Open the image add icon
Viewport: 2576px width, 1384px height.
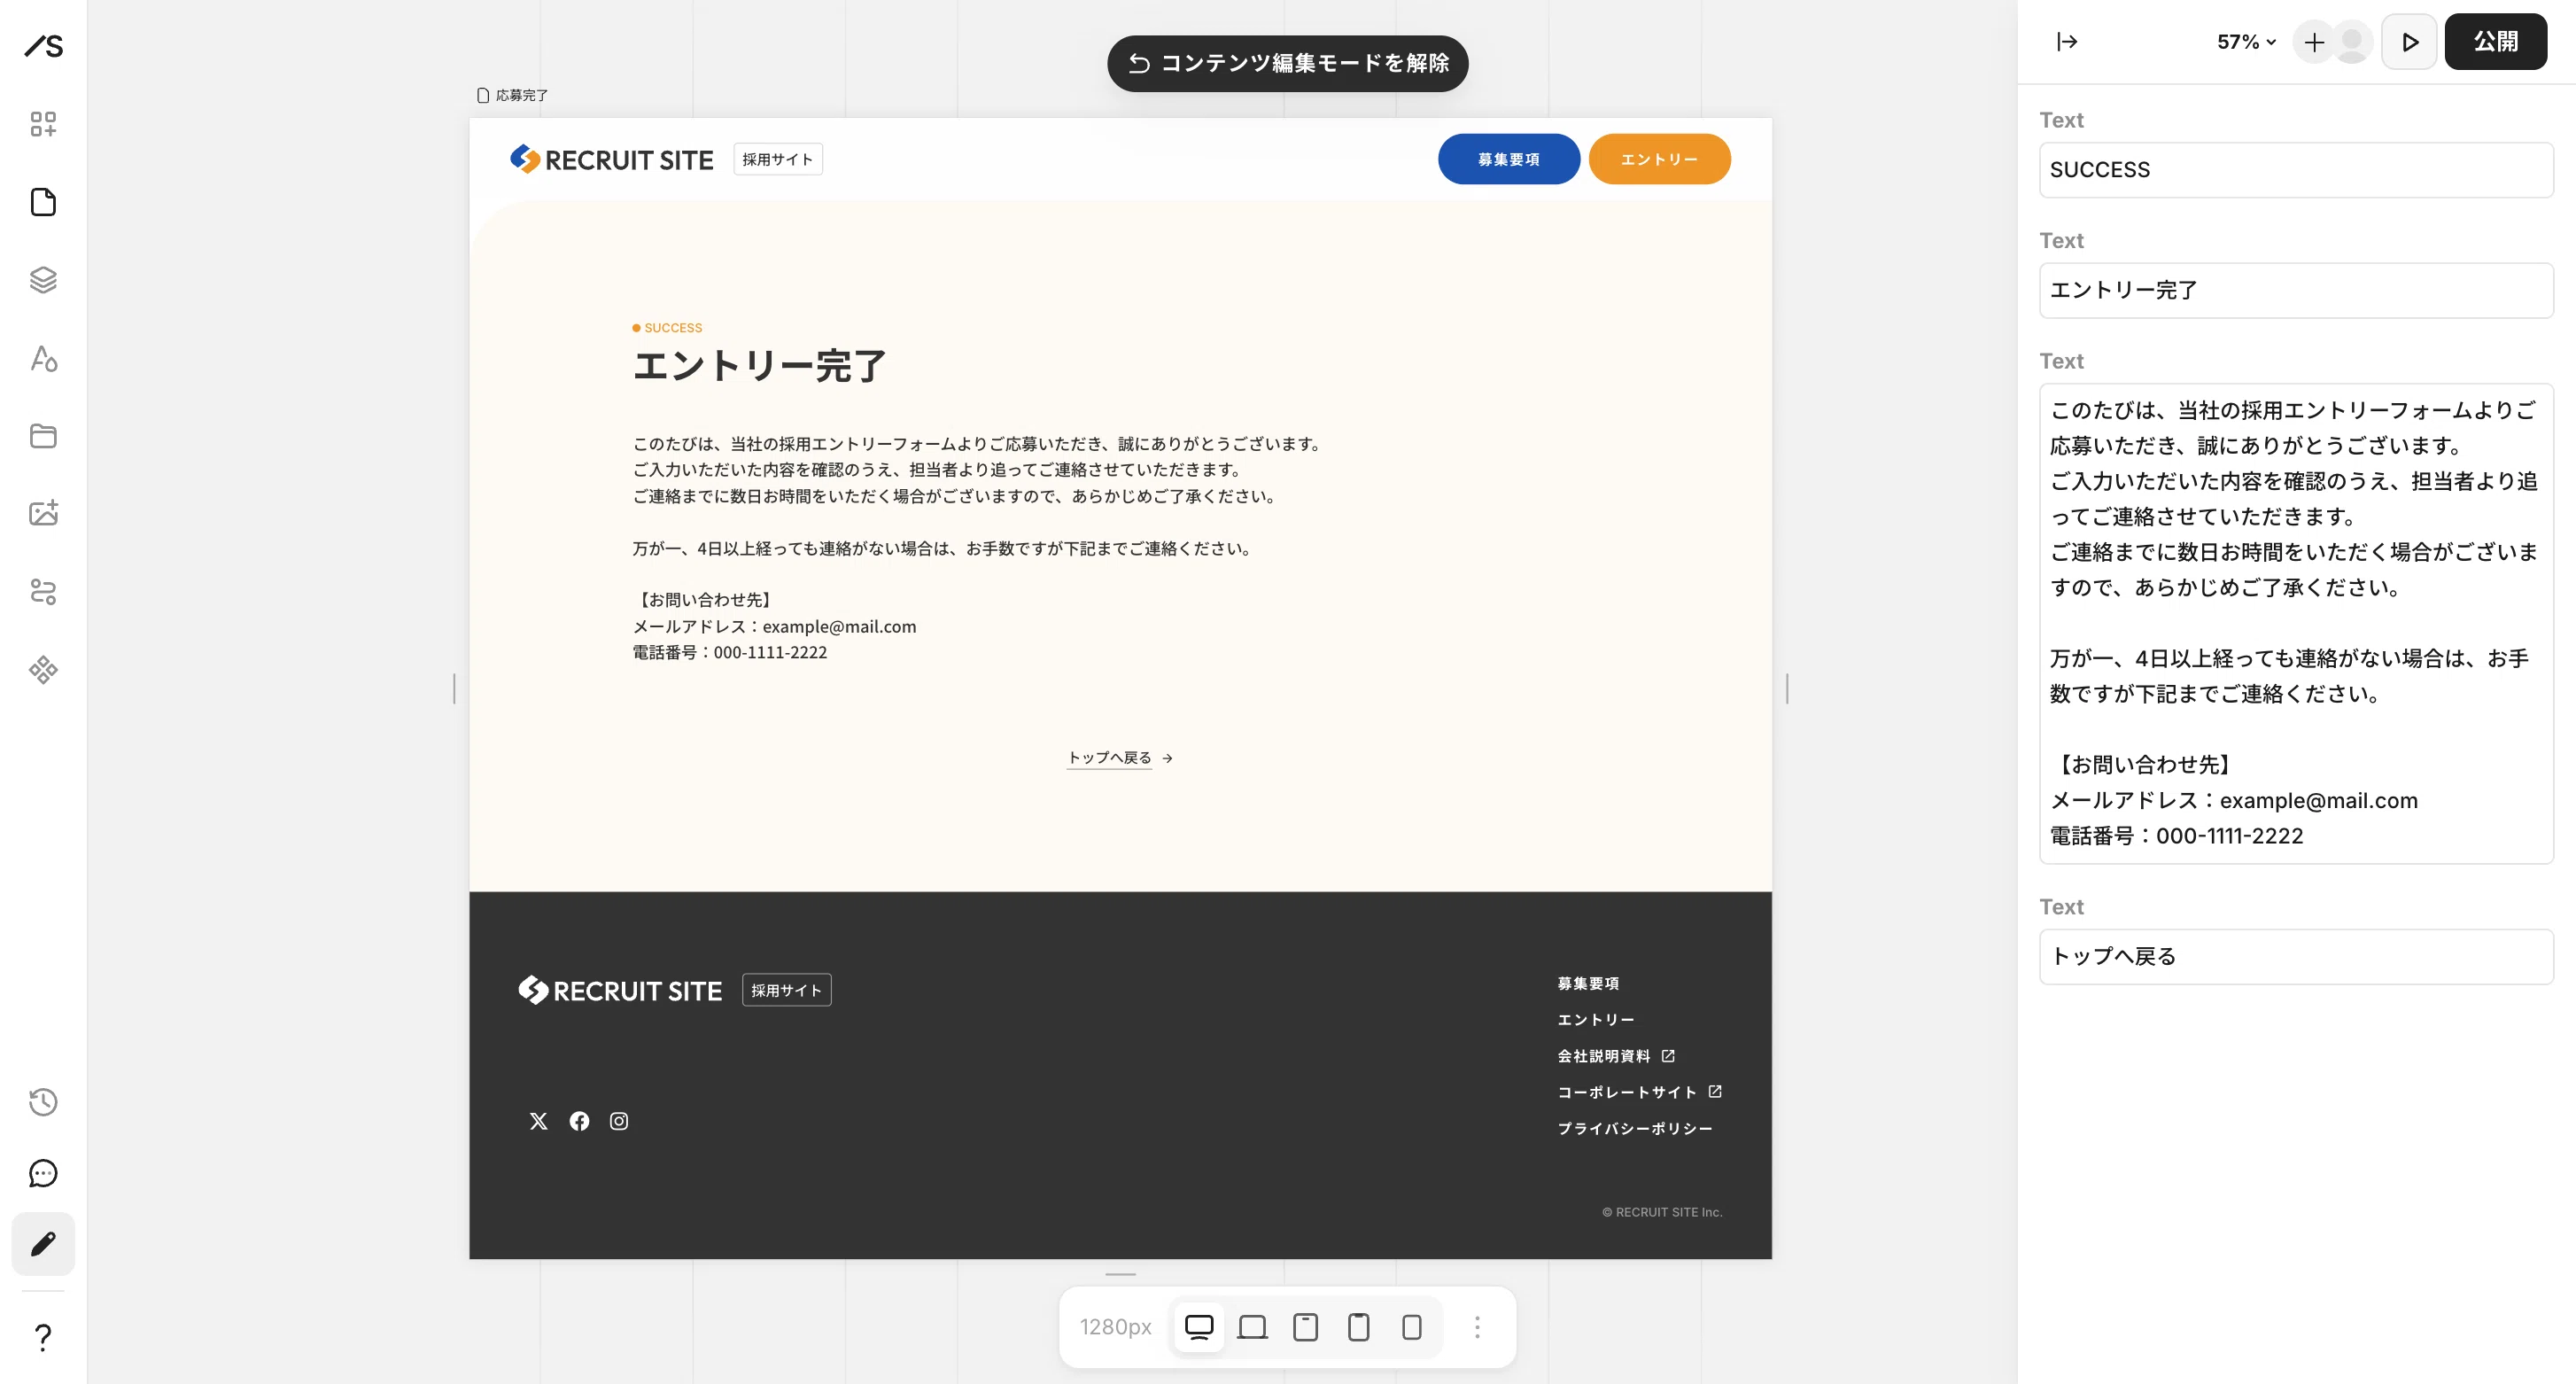click(43, 513)
